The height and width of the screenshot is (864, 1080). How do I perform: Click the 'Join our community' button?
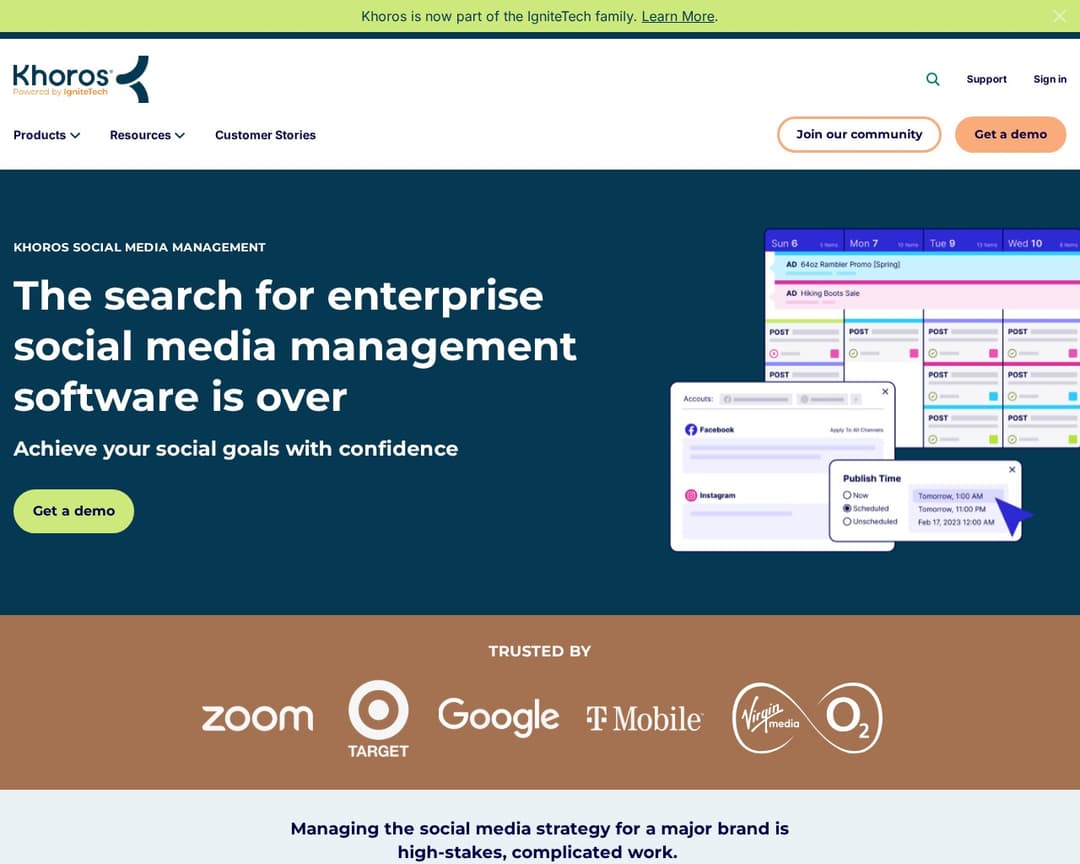858,134
